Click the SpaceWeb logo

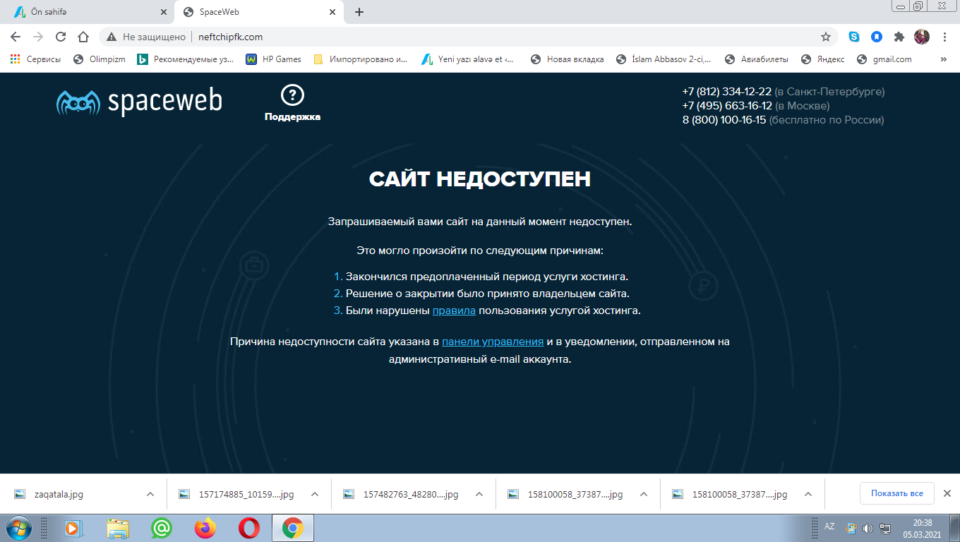(139, 101)
